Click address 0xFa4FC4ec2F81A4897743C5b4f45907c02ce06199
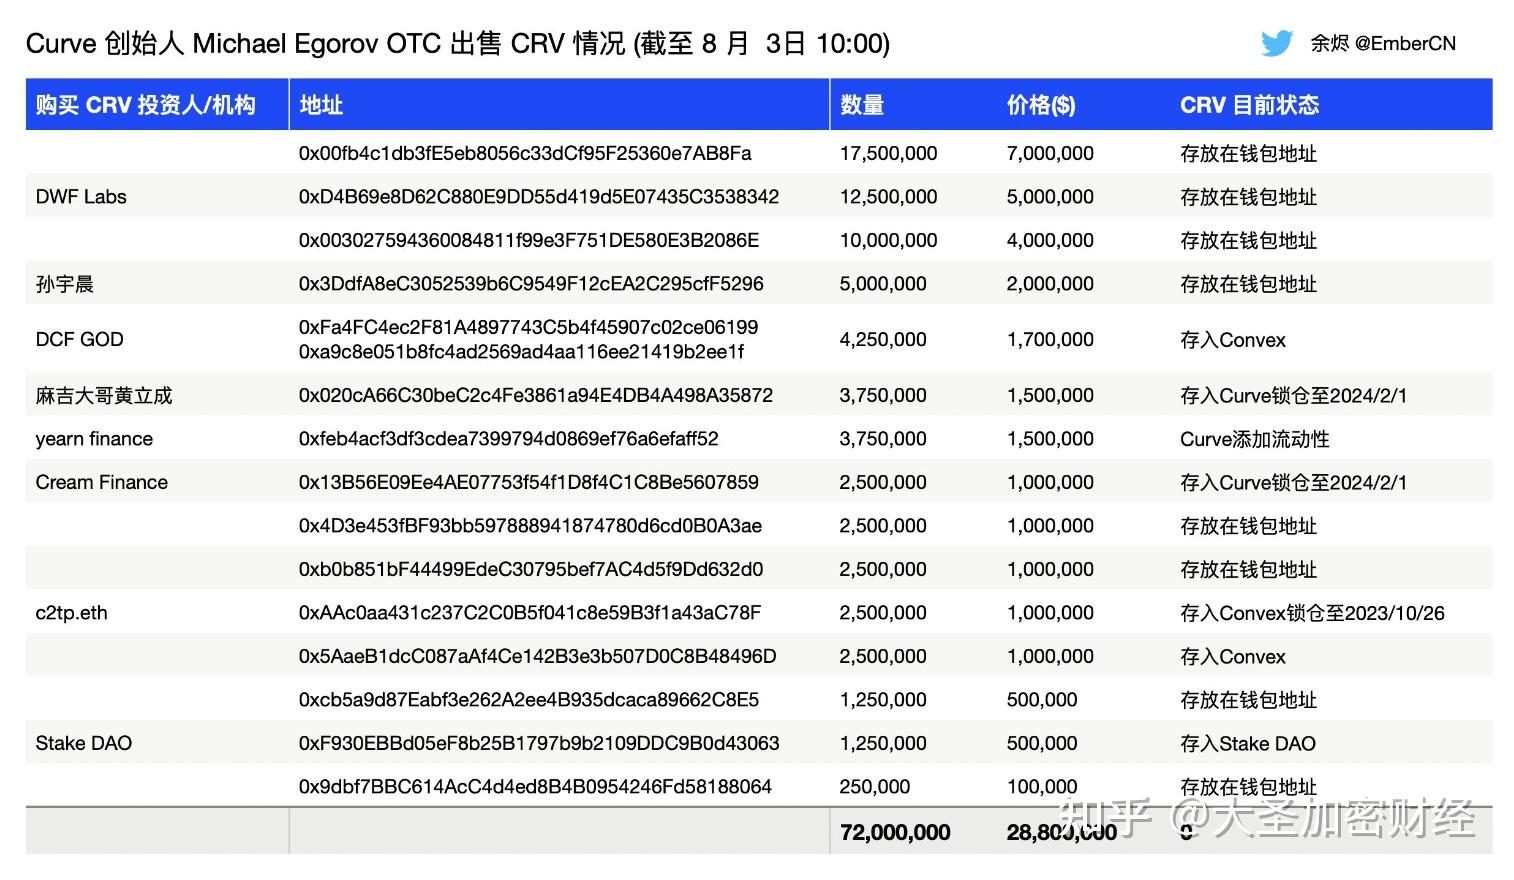The width and height of the screenshot is (1514, 880). pos(528,327)
